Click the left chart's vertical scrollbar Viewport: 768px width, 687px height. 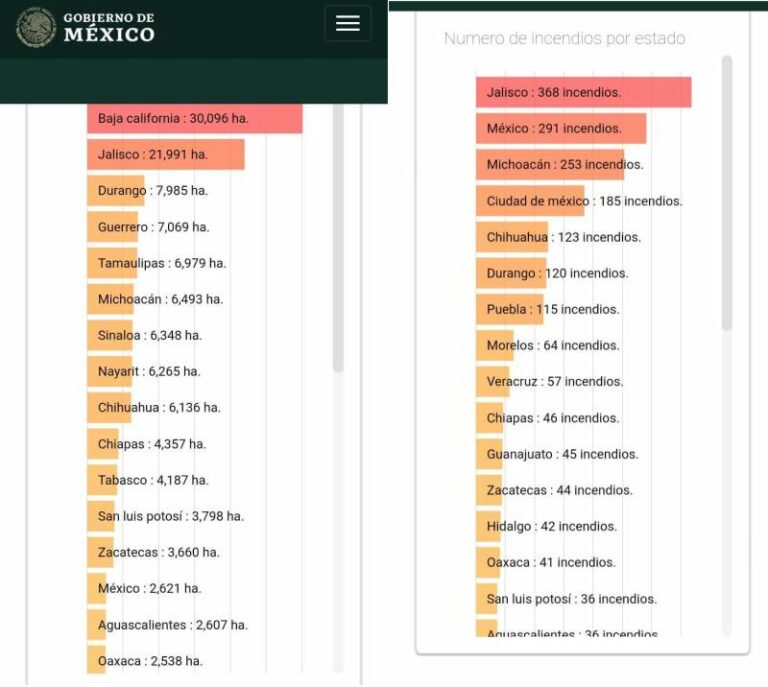[x=338, y=240]
